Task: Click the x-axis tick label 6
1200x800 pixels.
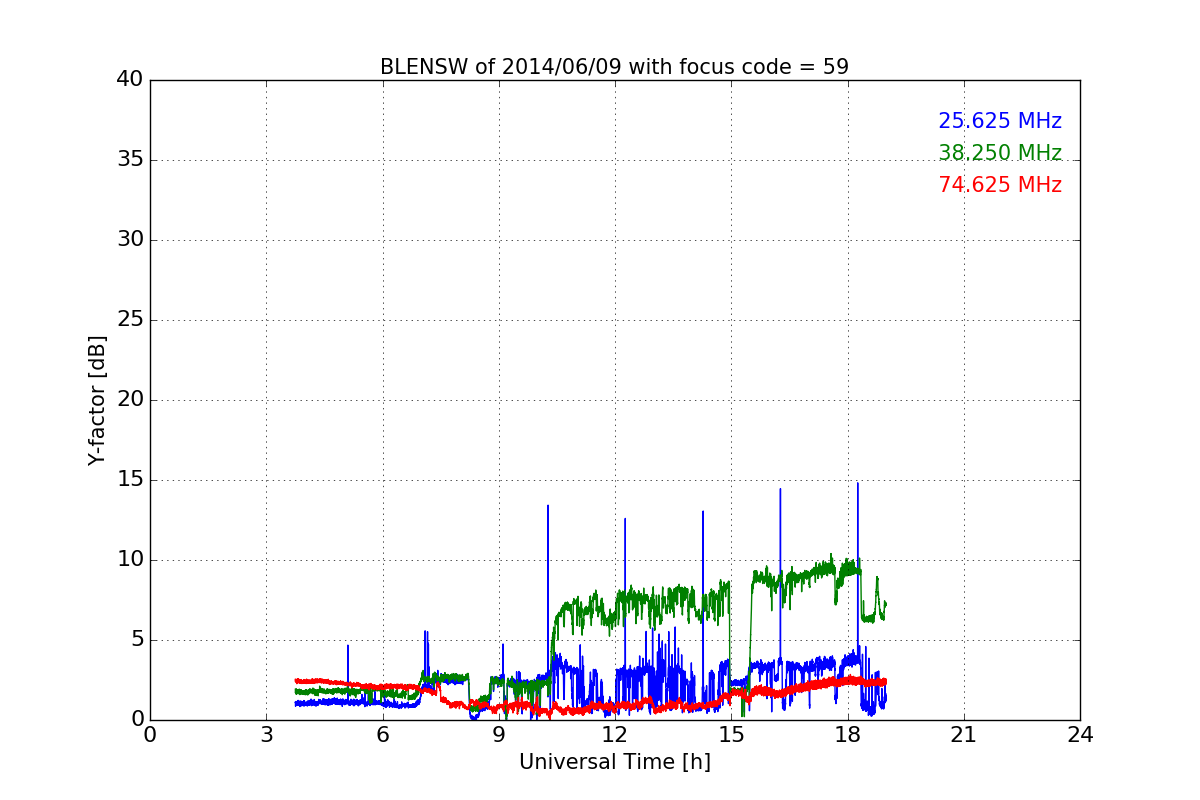Action: tap(382, 735)
